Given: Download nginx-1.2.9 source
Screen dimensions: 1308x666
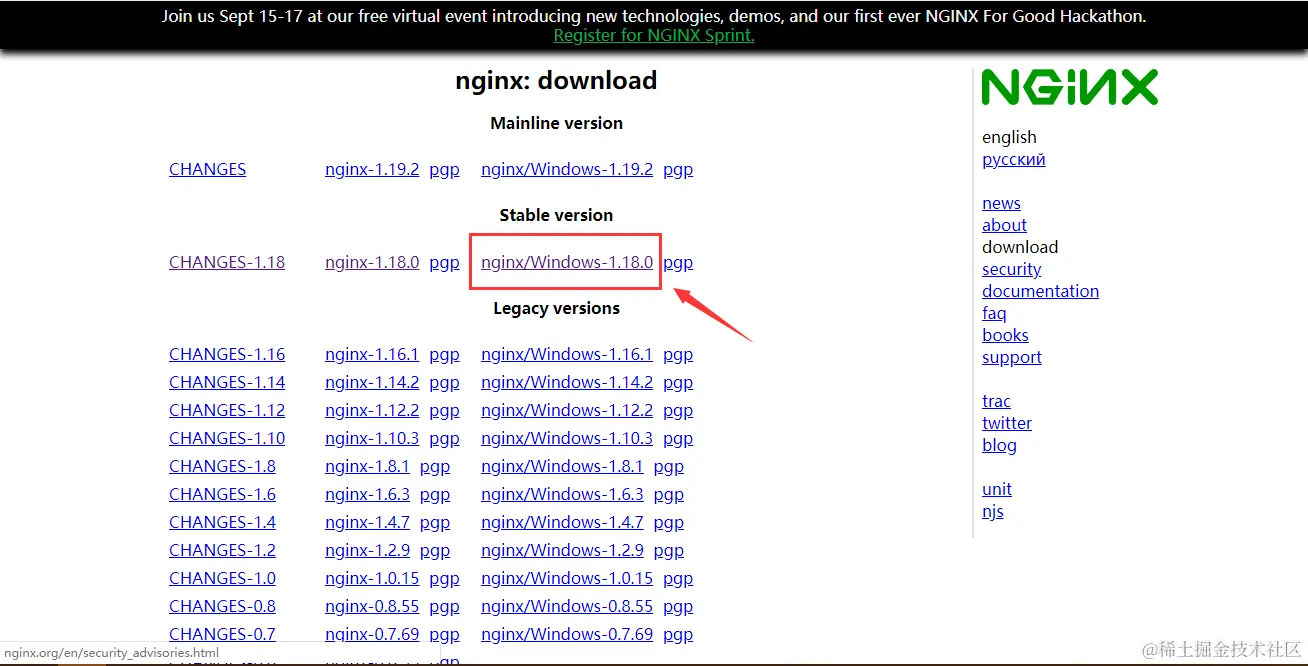Looking at the screenshot, I should coord(367,550).
